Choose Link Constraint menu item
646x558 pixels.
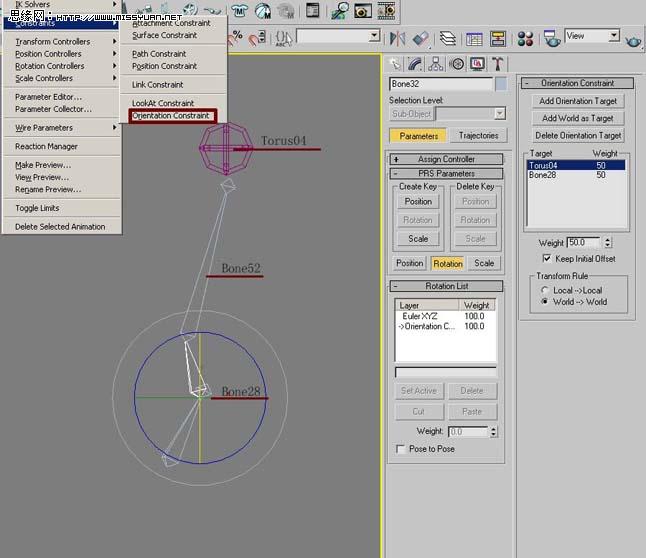coord(158,84)
